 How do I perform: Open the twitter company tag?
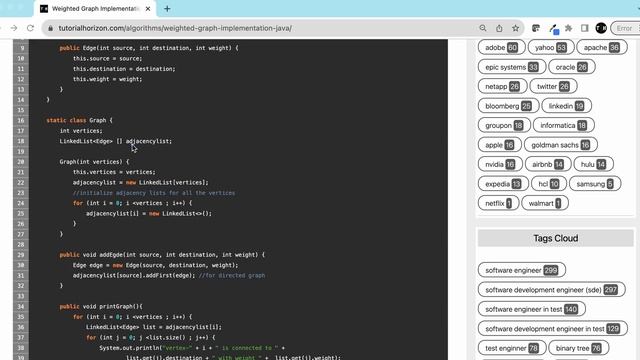pyautogui.click(x=553, y=86)
